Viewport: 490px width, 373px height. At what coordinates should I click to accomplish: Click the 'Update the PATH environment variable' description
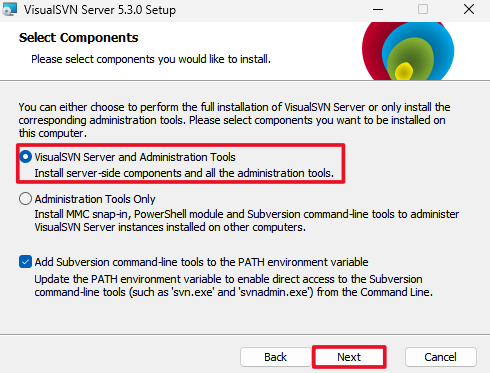coord(234,286)
